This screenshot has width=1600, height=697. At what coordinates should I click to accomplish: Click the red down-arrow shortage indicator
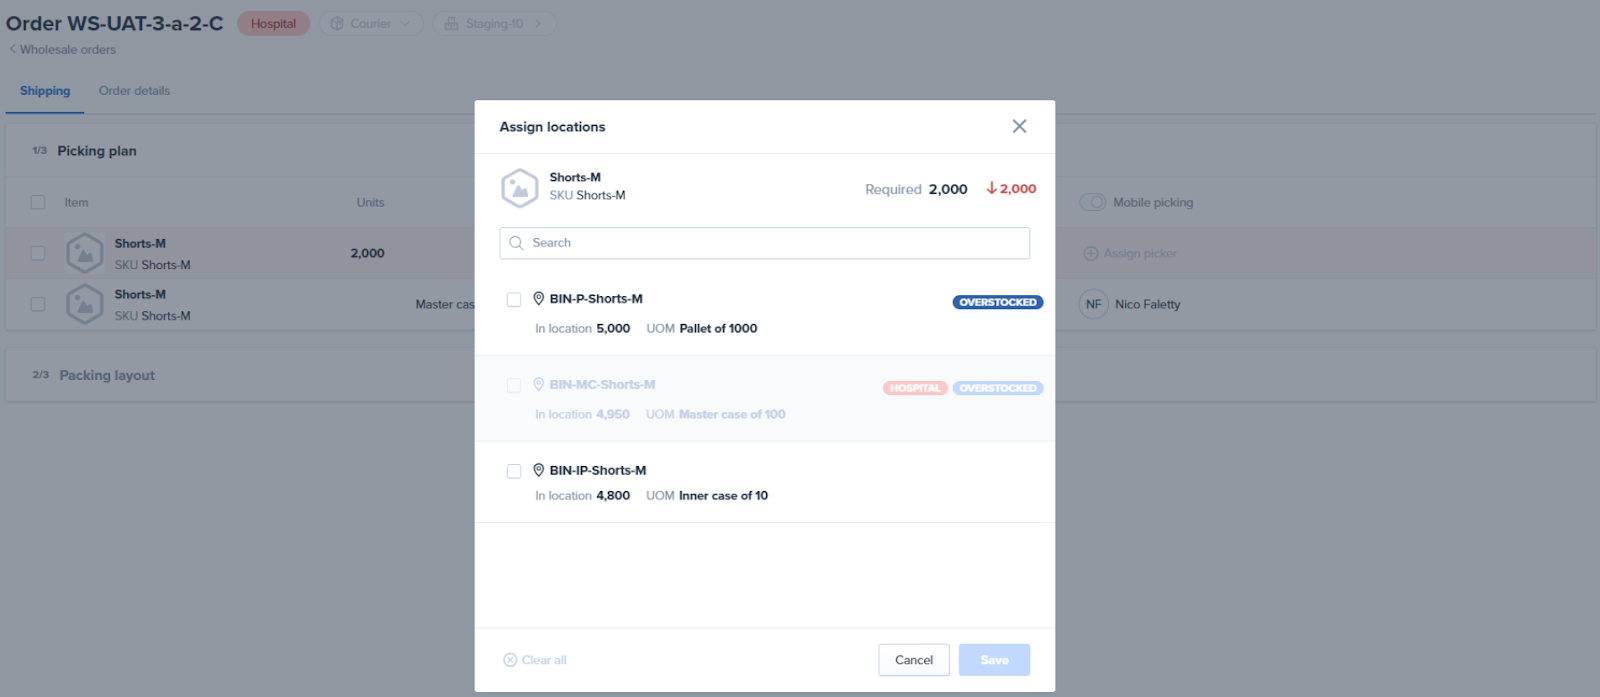[992, 188]
